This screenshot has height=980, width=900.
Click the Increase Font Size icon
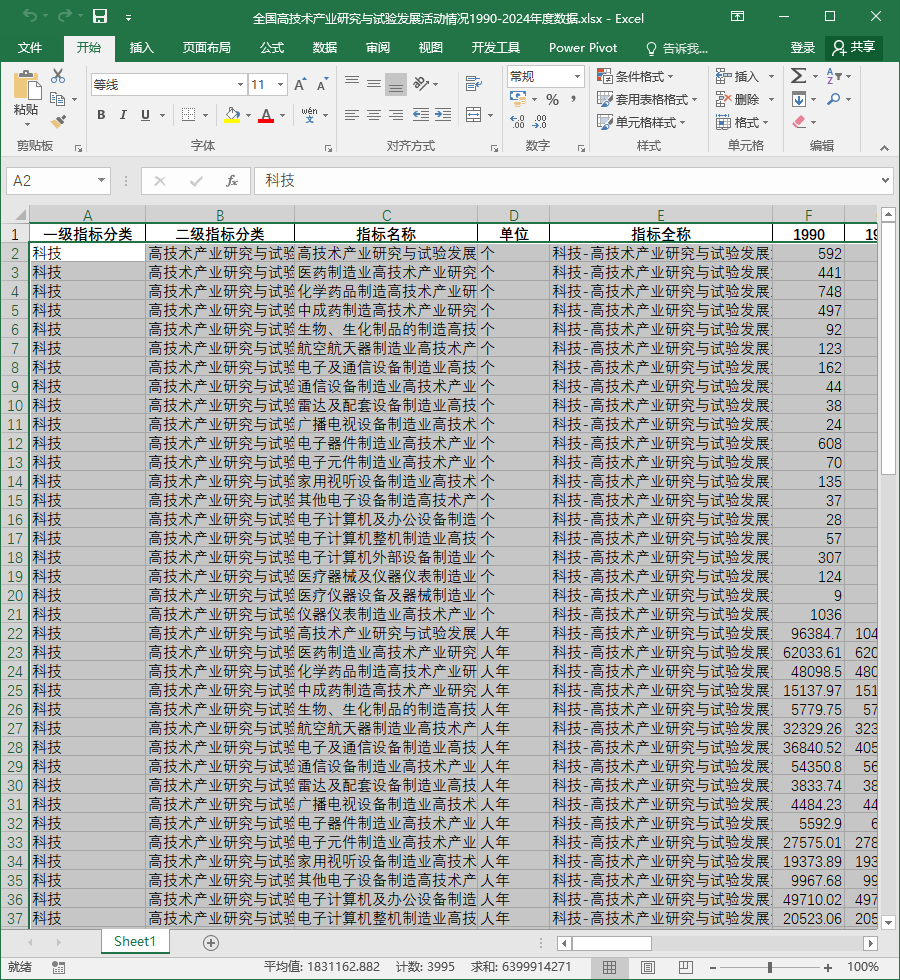[301, 84]
